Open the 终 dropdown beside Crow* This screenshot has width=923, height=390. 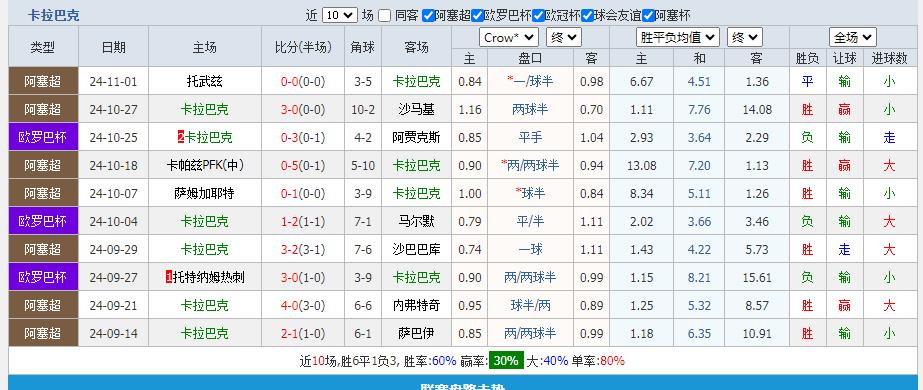click(x=563, y=38)
